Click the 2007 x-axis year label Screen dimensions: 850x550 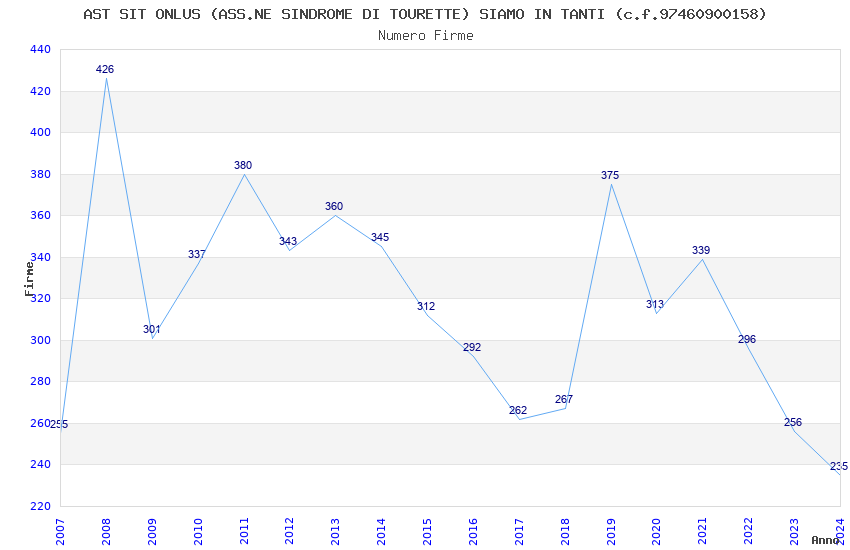[x=60, y=531]
